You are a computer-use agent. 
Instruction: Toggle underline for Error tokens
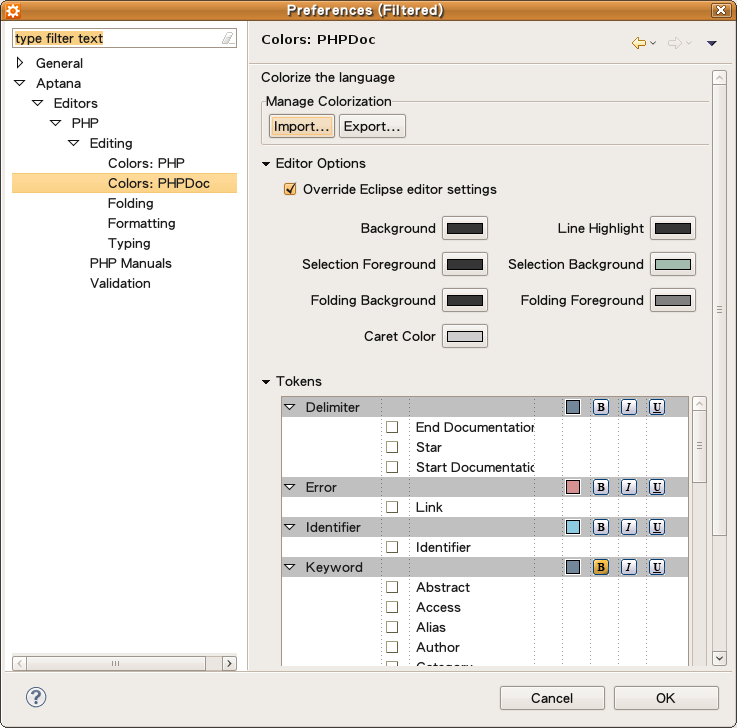point(657,487)
